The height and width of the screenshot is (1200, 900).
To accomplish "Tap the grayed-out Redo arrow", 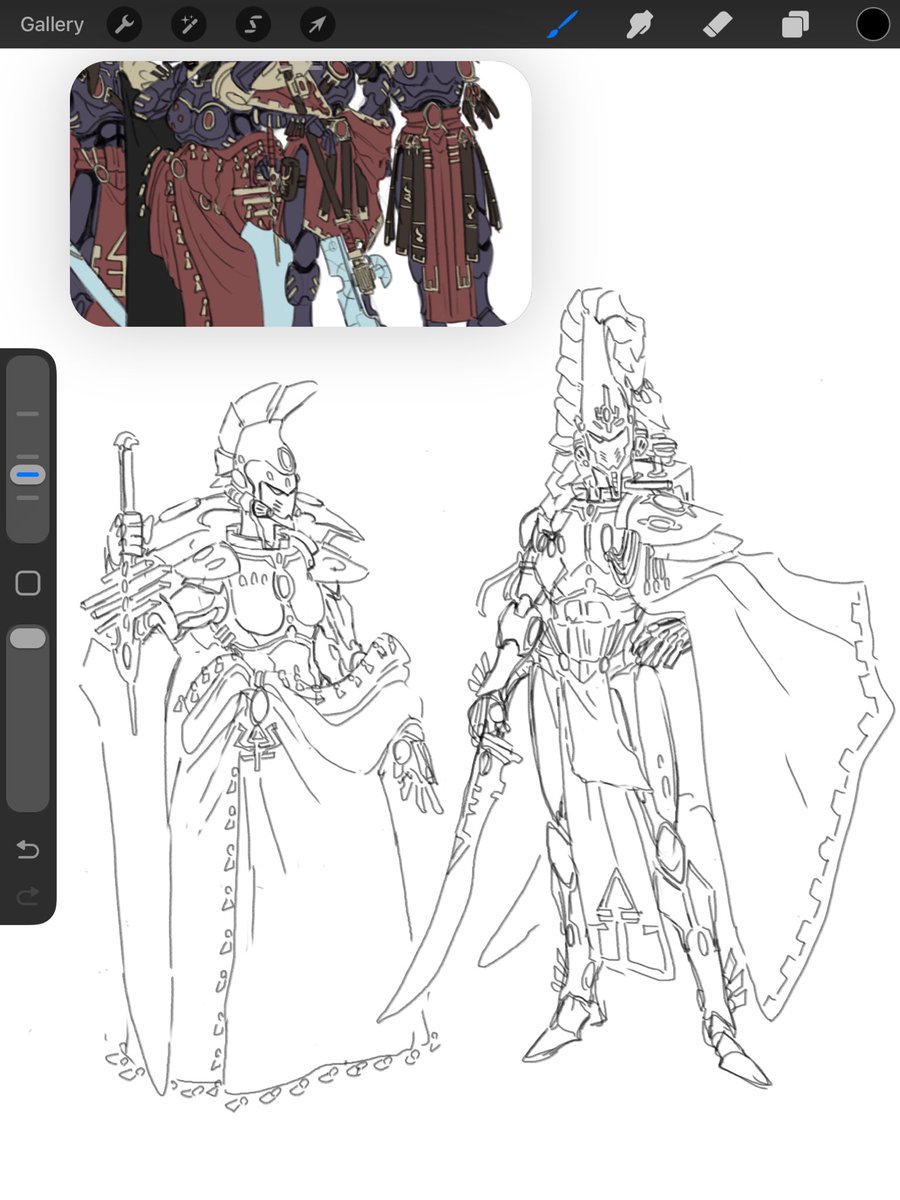I will (28, 896).
